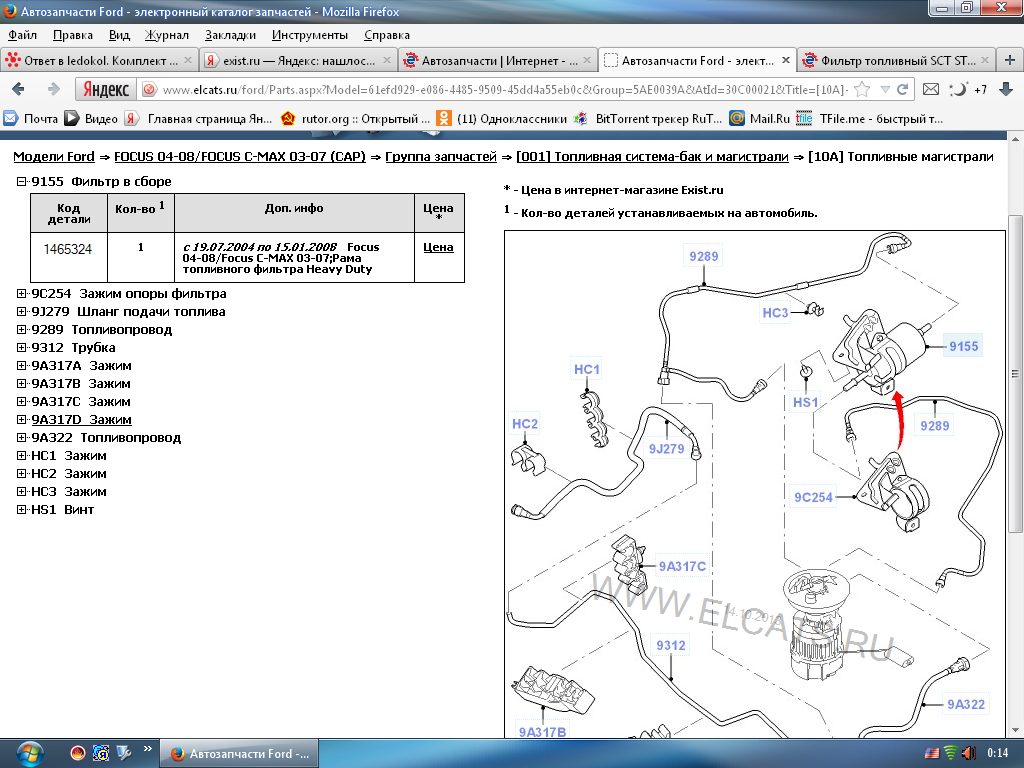Open the Почта bookmark
Image resolution: width=1024 pixels, height=768 pixels.
[31, 118]
